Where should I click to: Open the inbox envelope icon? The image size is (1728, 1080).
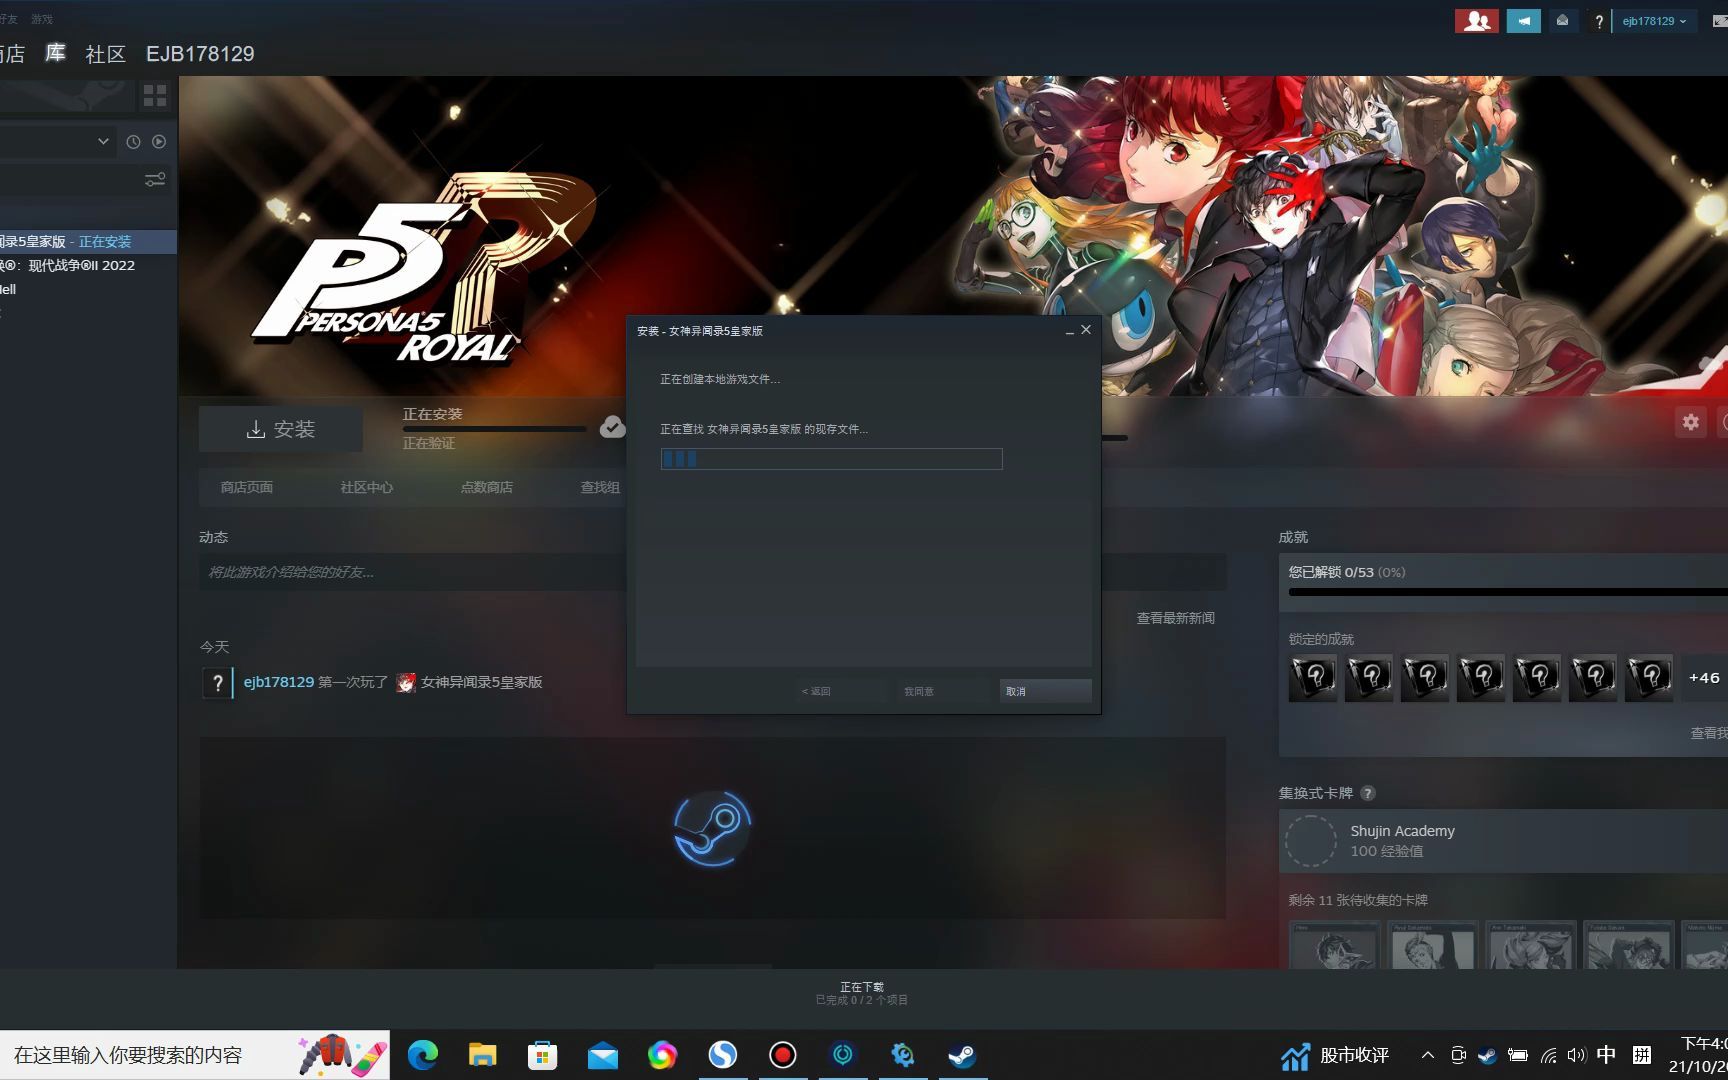[x=1562, y=21]
